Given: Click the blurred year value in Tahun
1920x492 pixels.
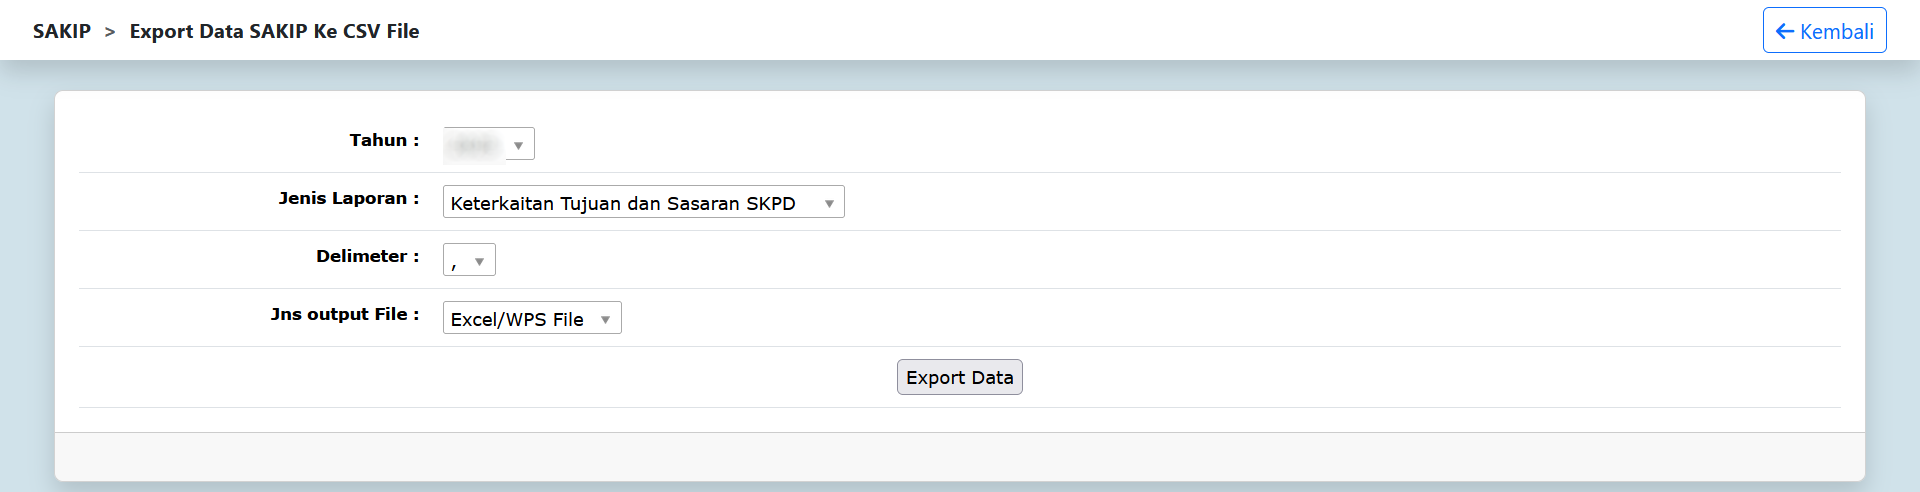Looking at the screenshot, I should pyautogui.click(x=472, y=145).
